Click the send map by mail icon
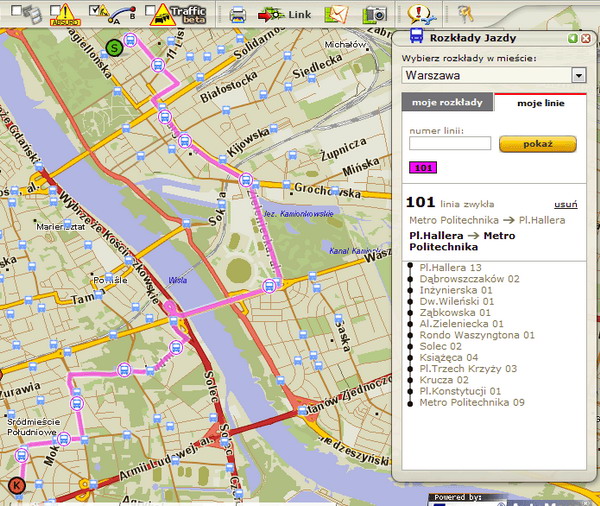This screenshot has width=600, height=506. [x=336, y=15]
